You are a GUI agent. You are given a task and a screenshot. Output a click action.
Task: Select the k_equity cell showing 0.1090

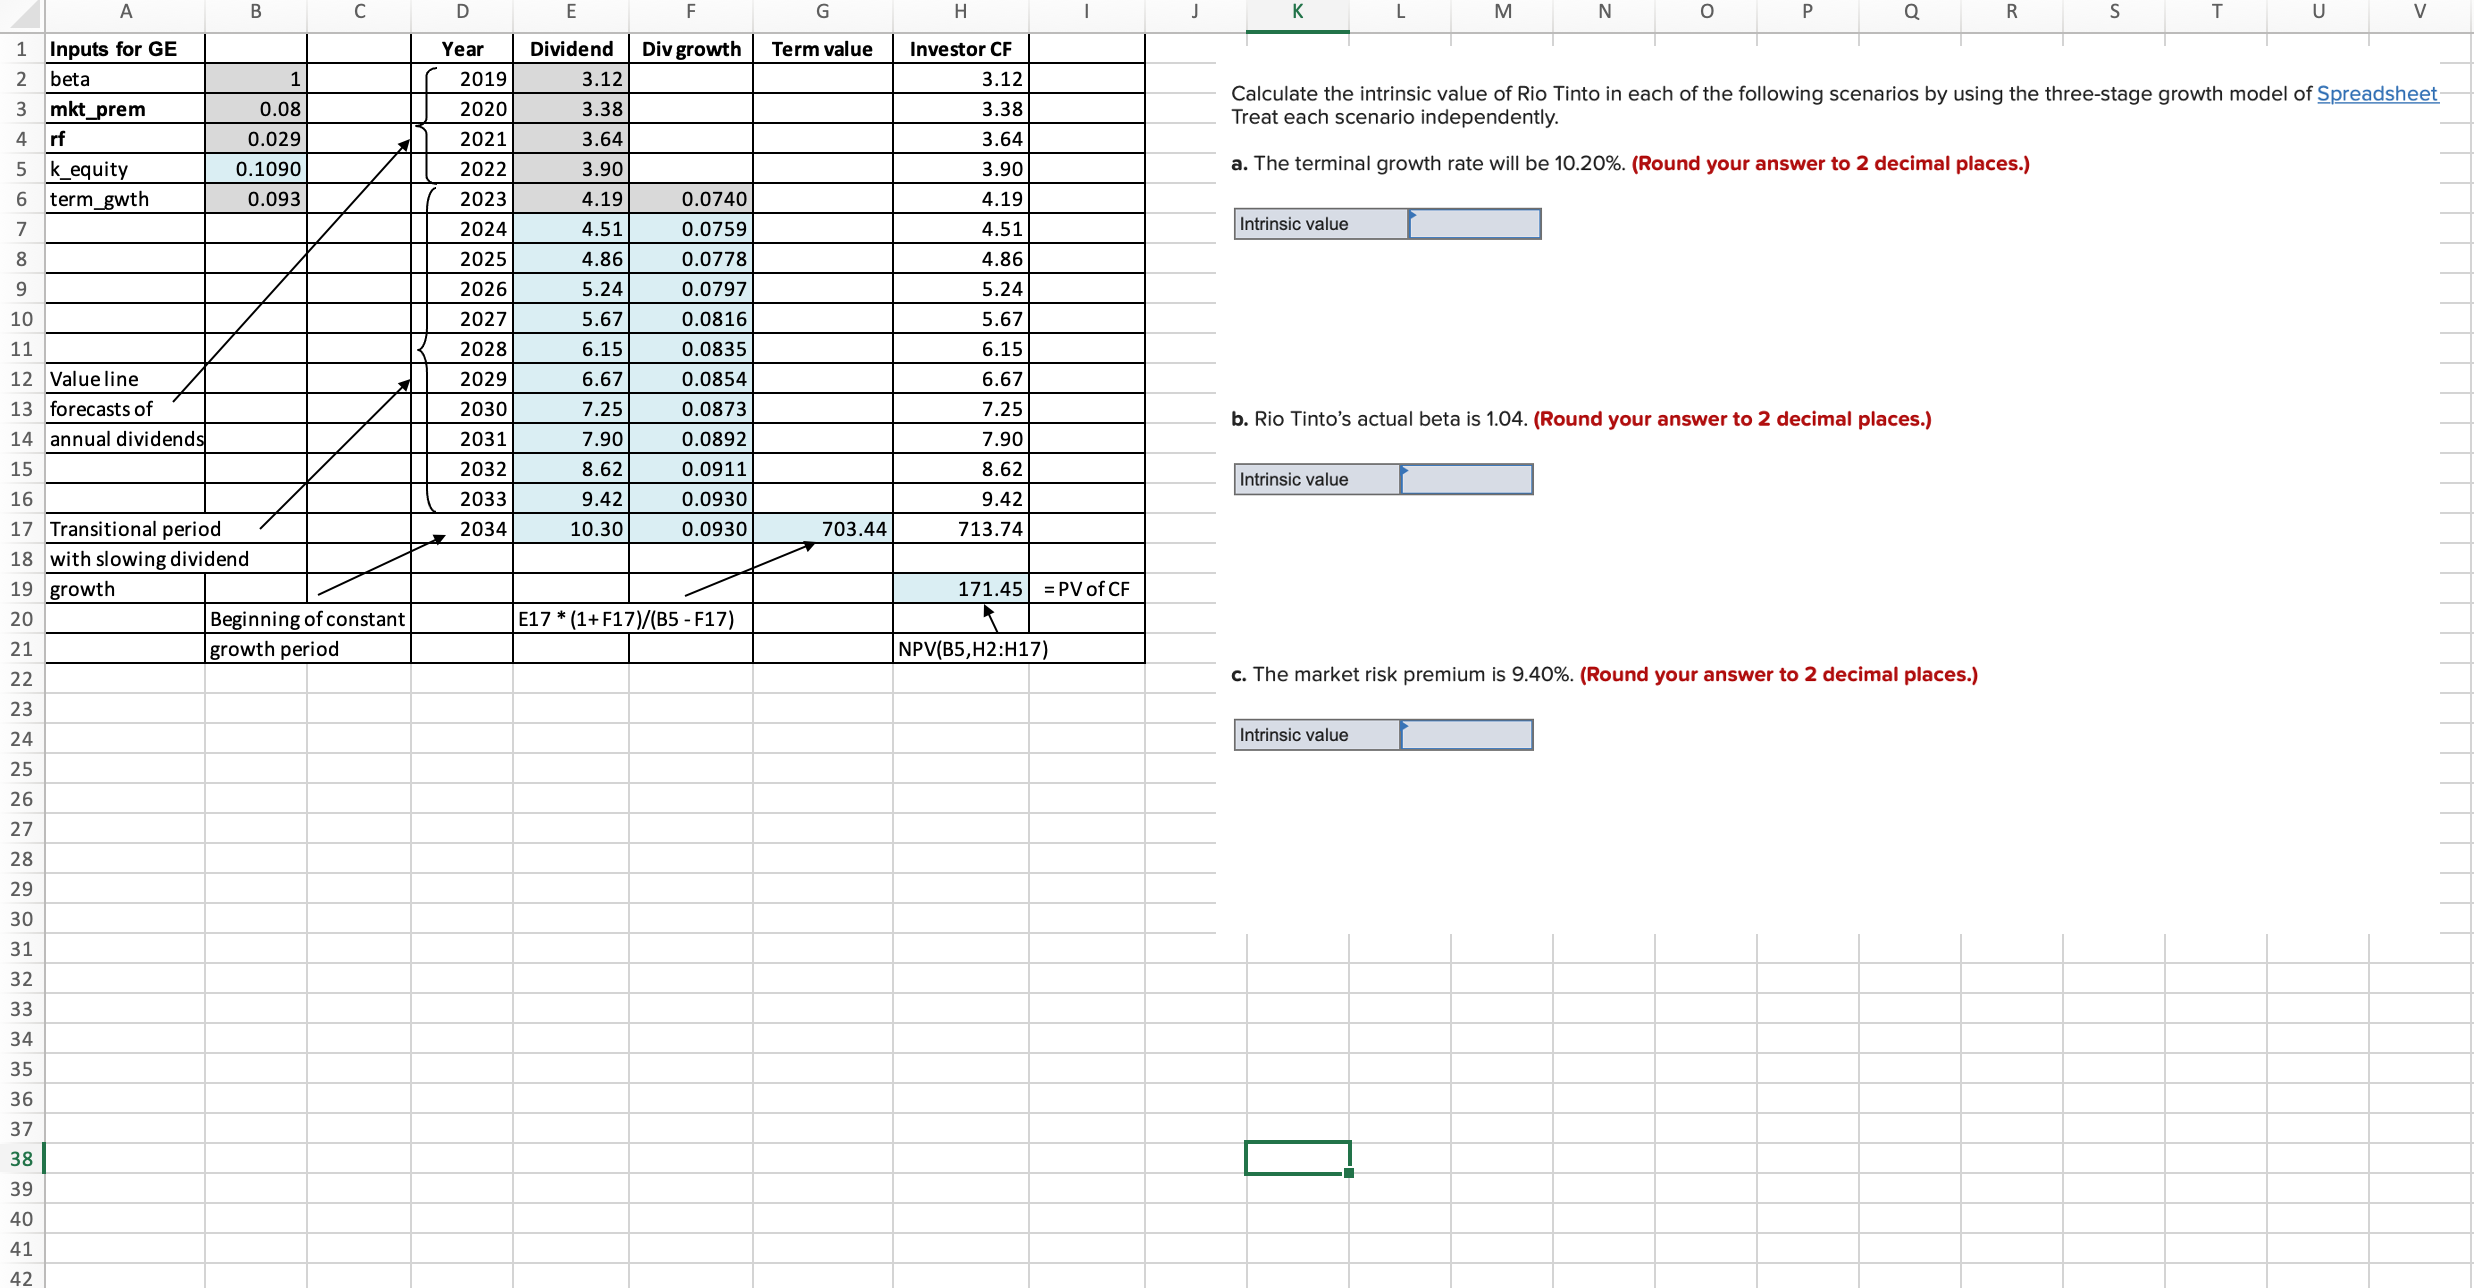tap(256, 168)
